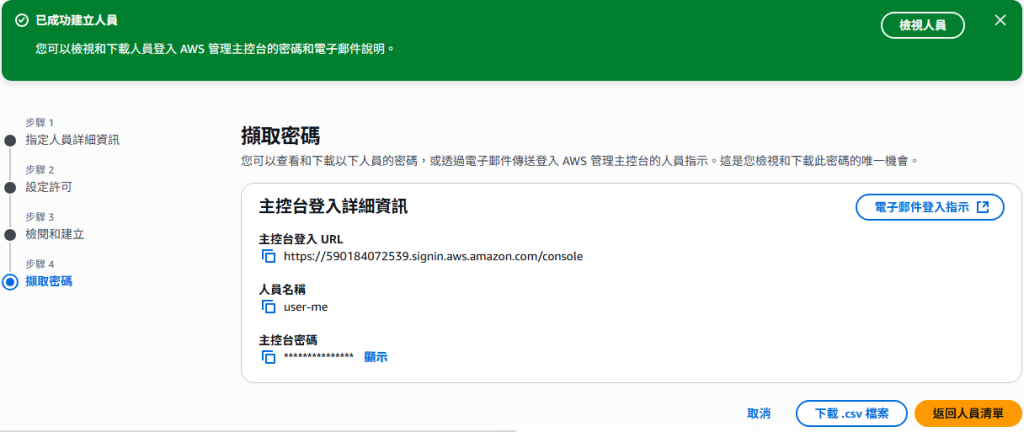The image size is (1024, 432).
Task: Dismiss the green success banner
Action: pyautogui.click(x=1000, y=20)
